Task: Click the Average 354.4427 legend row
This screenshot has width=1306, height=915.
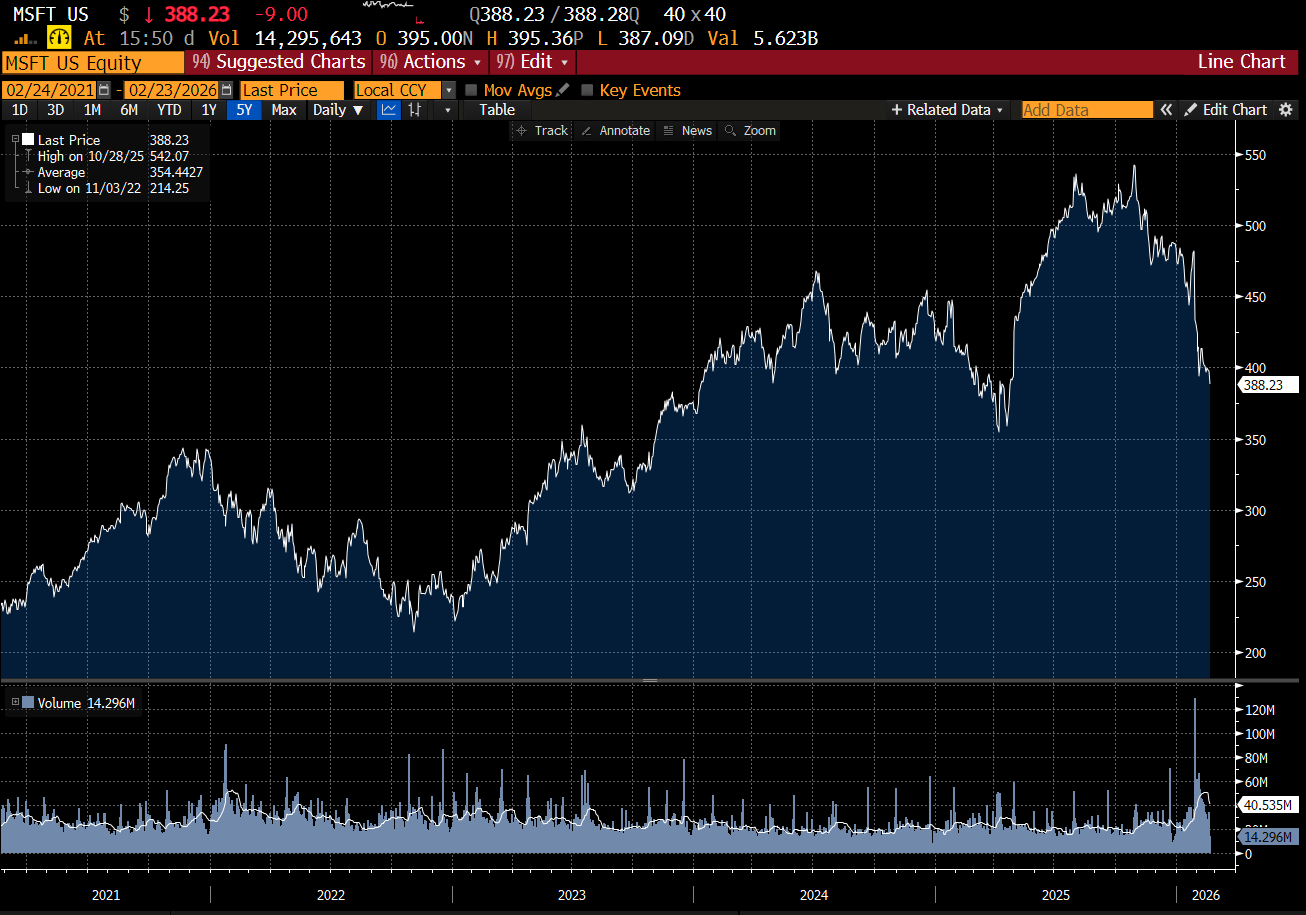Action: (x=113, y=172)
